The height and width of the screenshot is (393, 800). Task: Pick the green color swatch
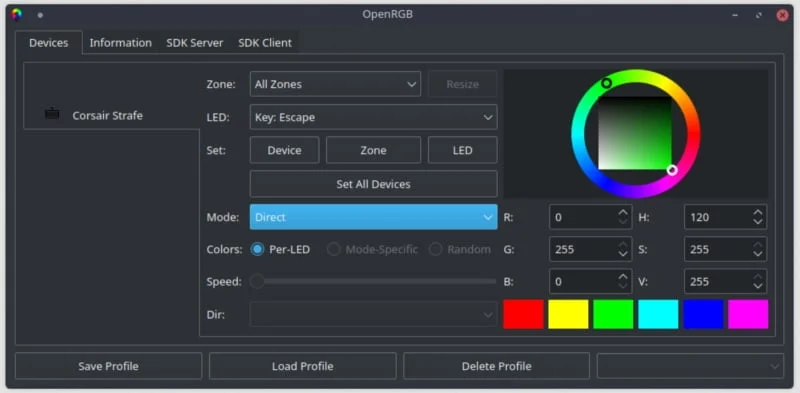tap(613, 314)
